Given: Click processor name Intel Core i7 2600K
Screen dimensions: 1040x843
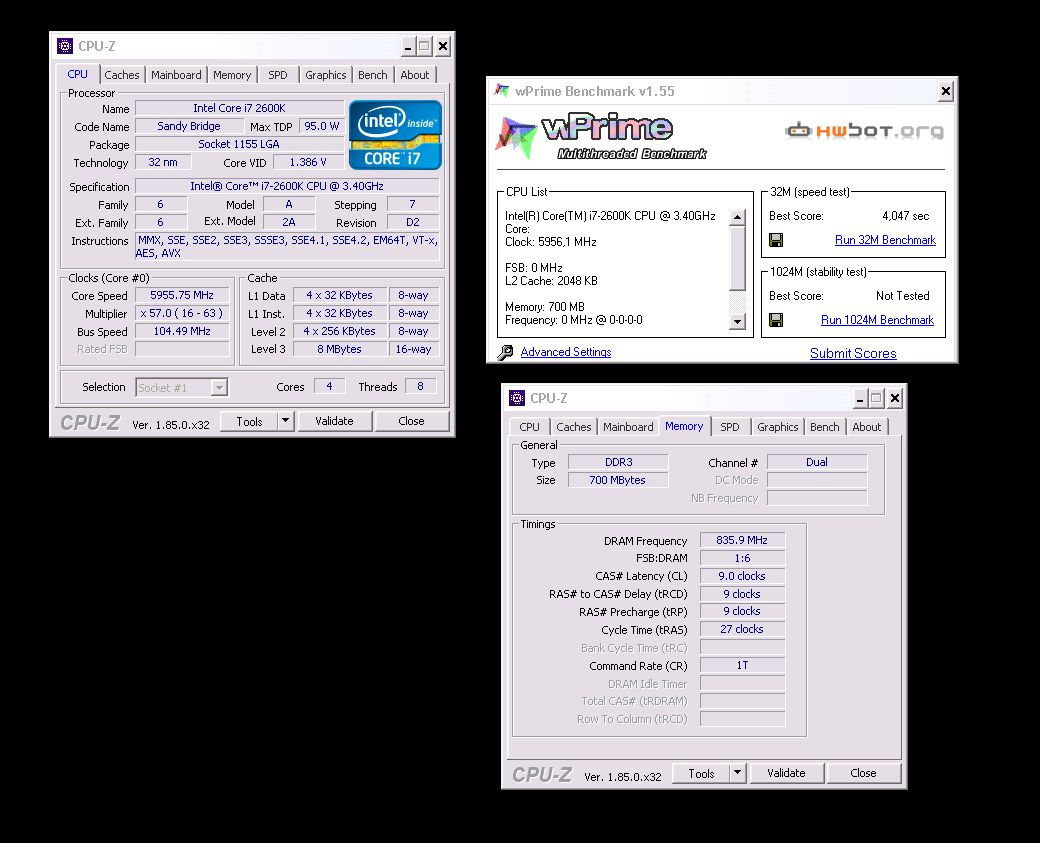Looking at the screenshot, I should click(239, 108).
